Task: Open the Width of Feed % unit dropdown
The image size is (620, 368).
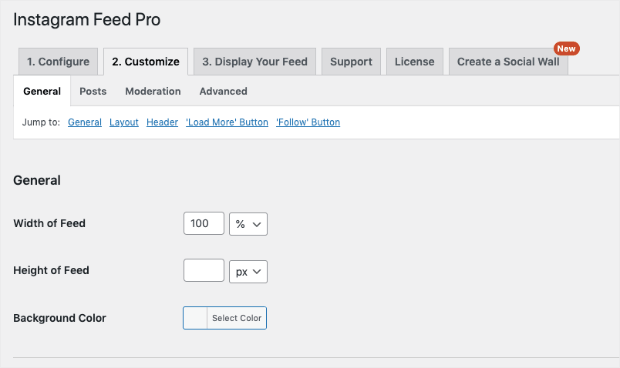Action: click(248, 224)
